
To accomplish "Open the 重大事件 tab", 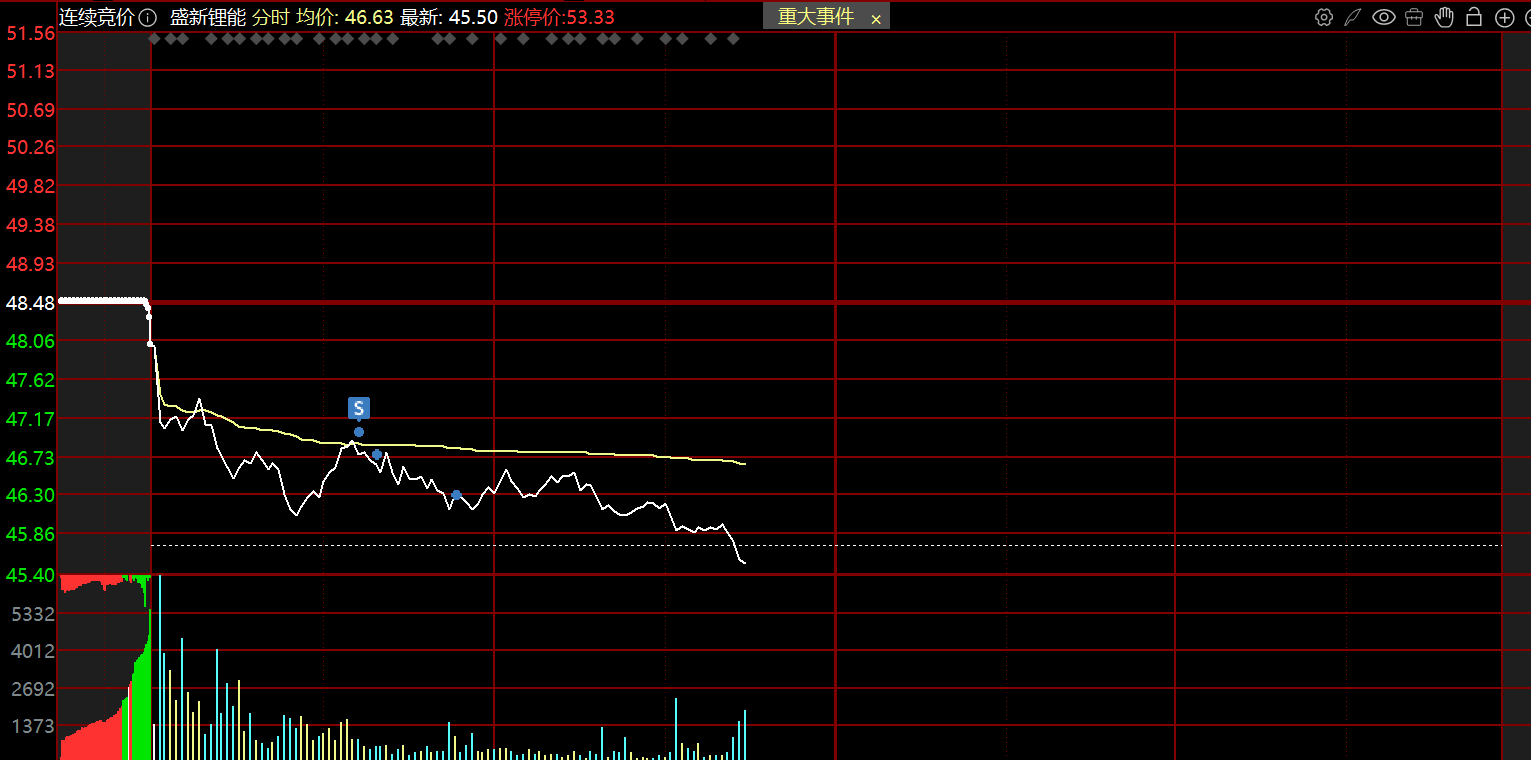I will coord(815,17).
